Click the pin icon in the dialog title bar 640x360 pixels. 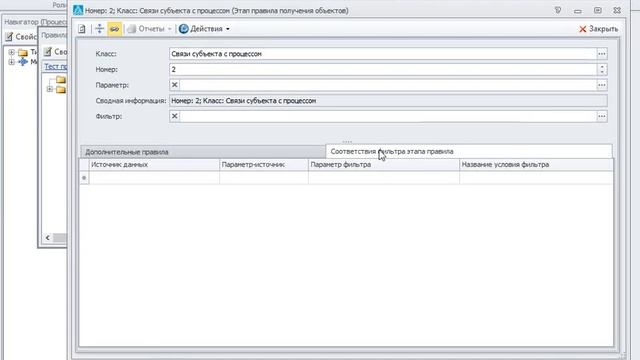[558, 10]
